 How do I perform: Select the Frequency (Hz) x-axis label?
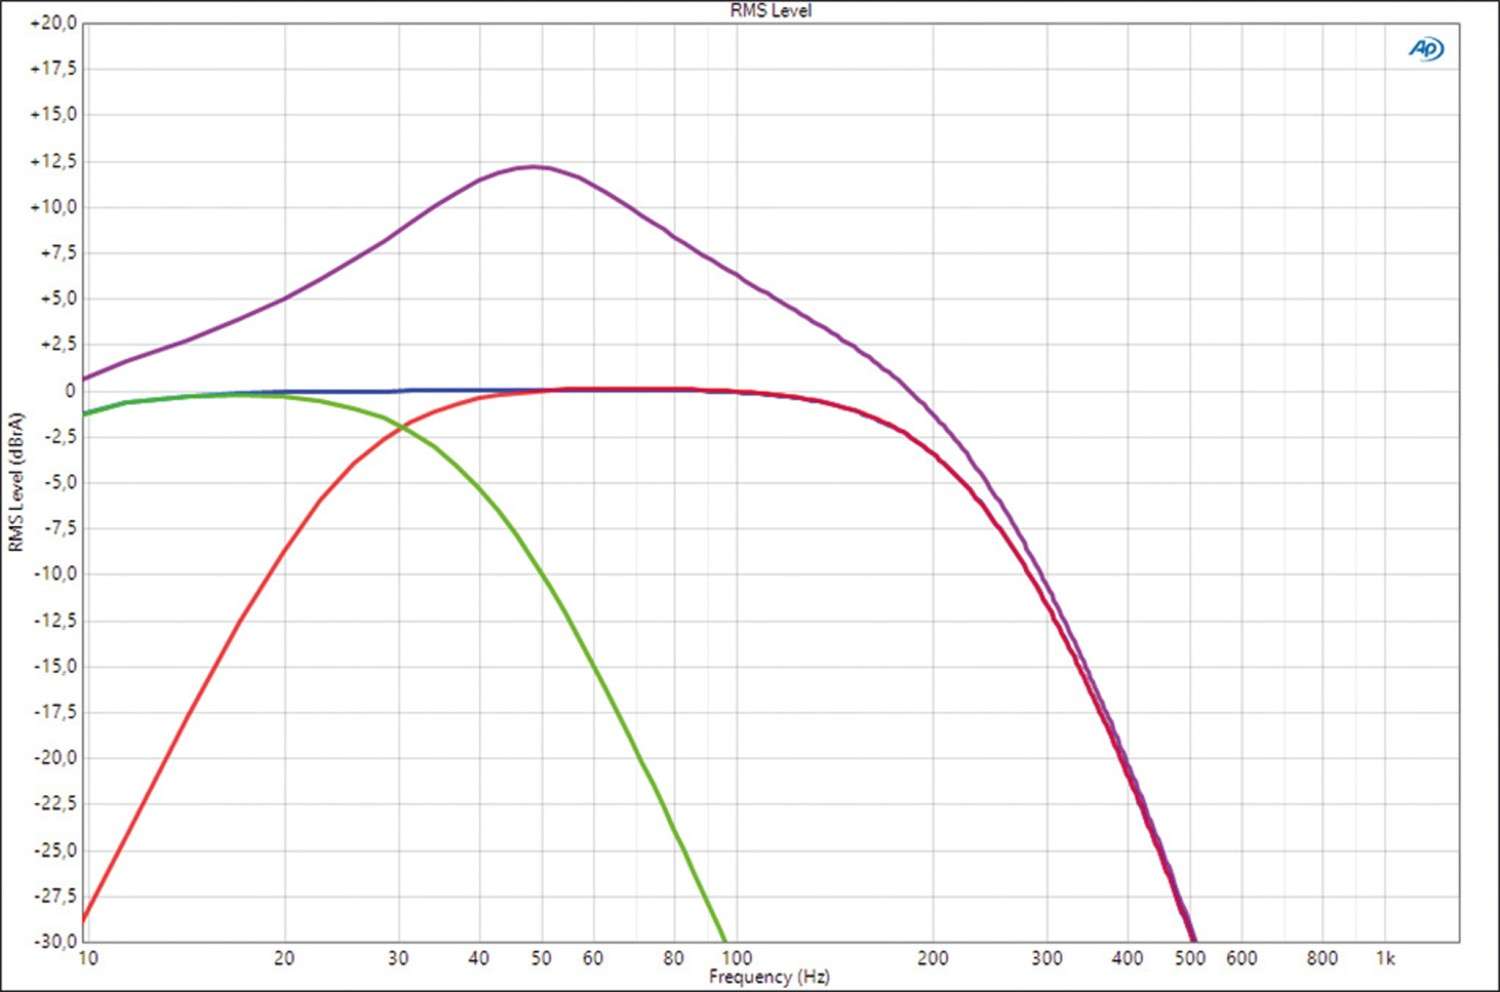tap(769, 976)
